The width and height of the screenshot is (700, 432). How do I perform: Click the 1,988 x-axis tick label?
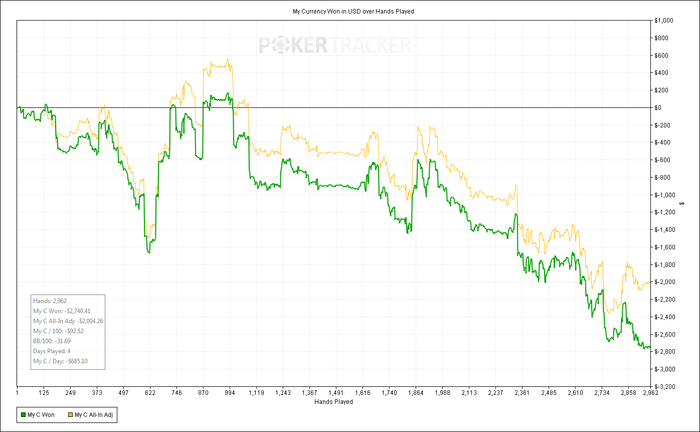tap(442, 393)
